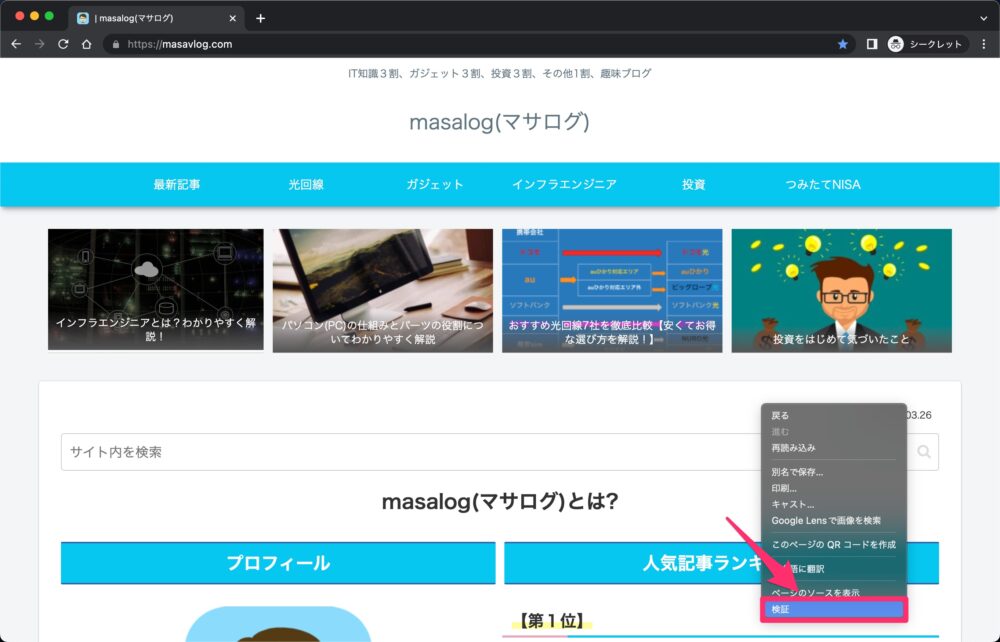The width and height of the screenshot is (1000, 642).
Task: Choose ページのソースを表示 in context menu
Action: (x=834, y=593)
